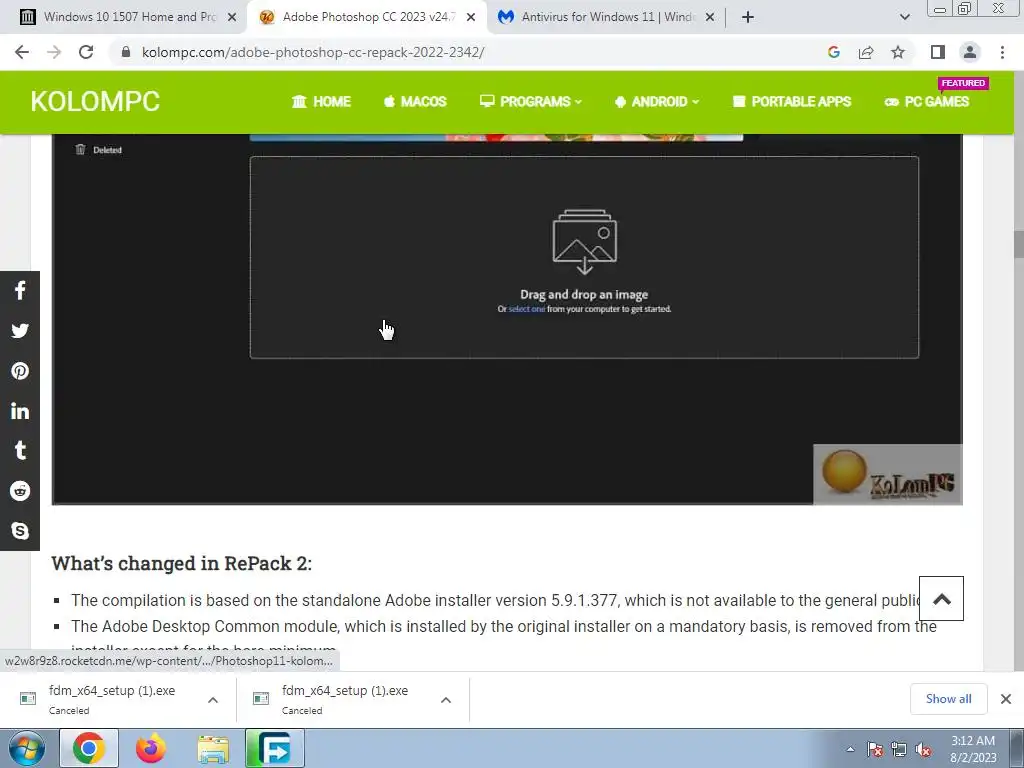Click the network tray icon

pos(899,750)
